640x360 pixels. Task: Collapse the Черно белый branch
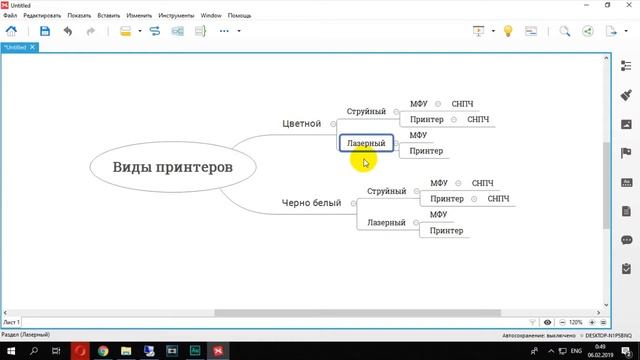tap(353, 203)
